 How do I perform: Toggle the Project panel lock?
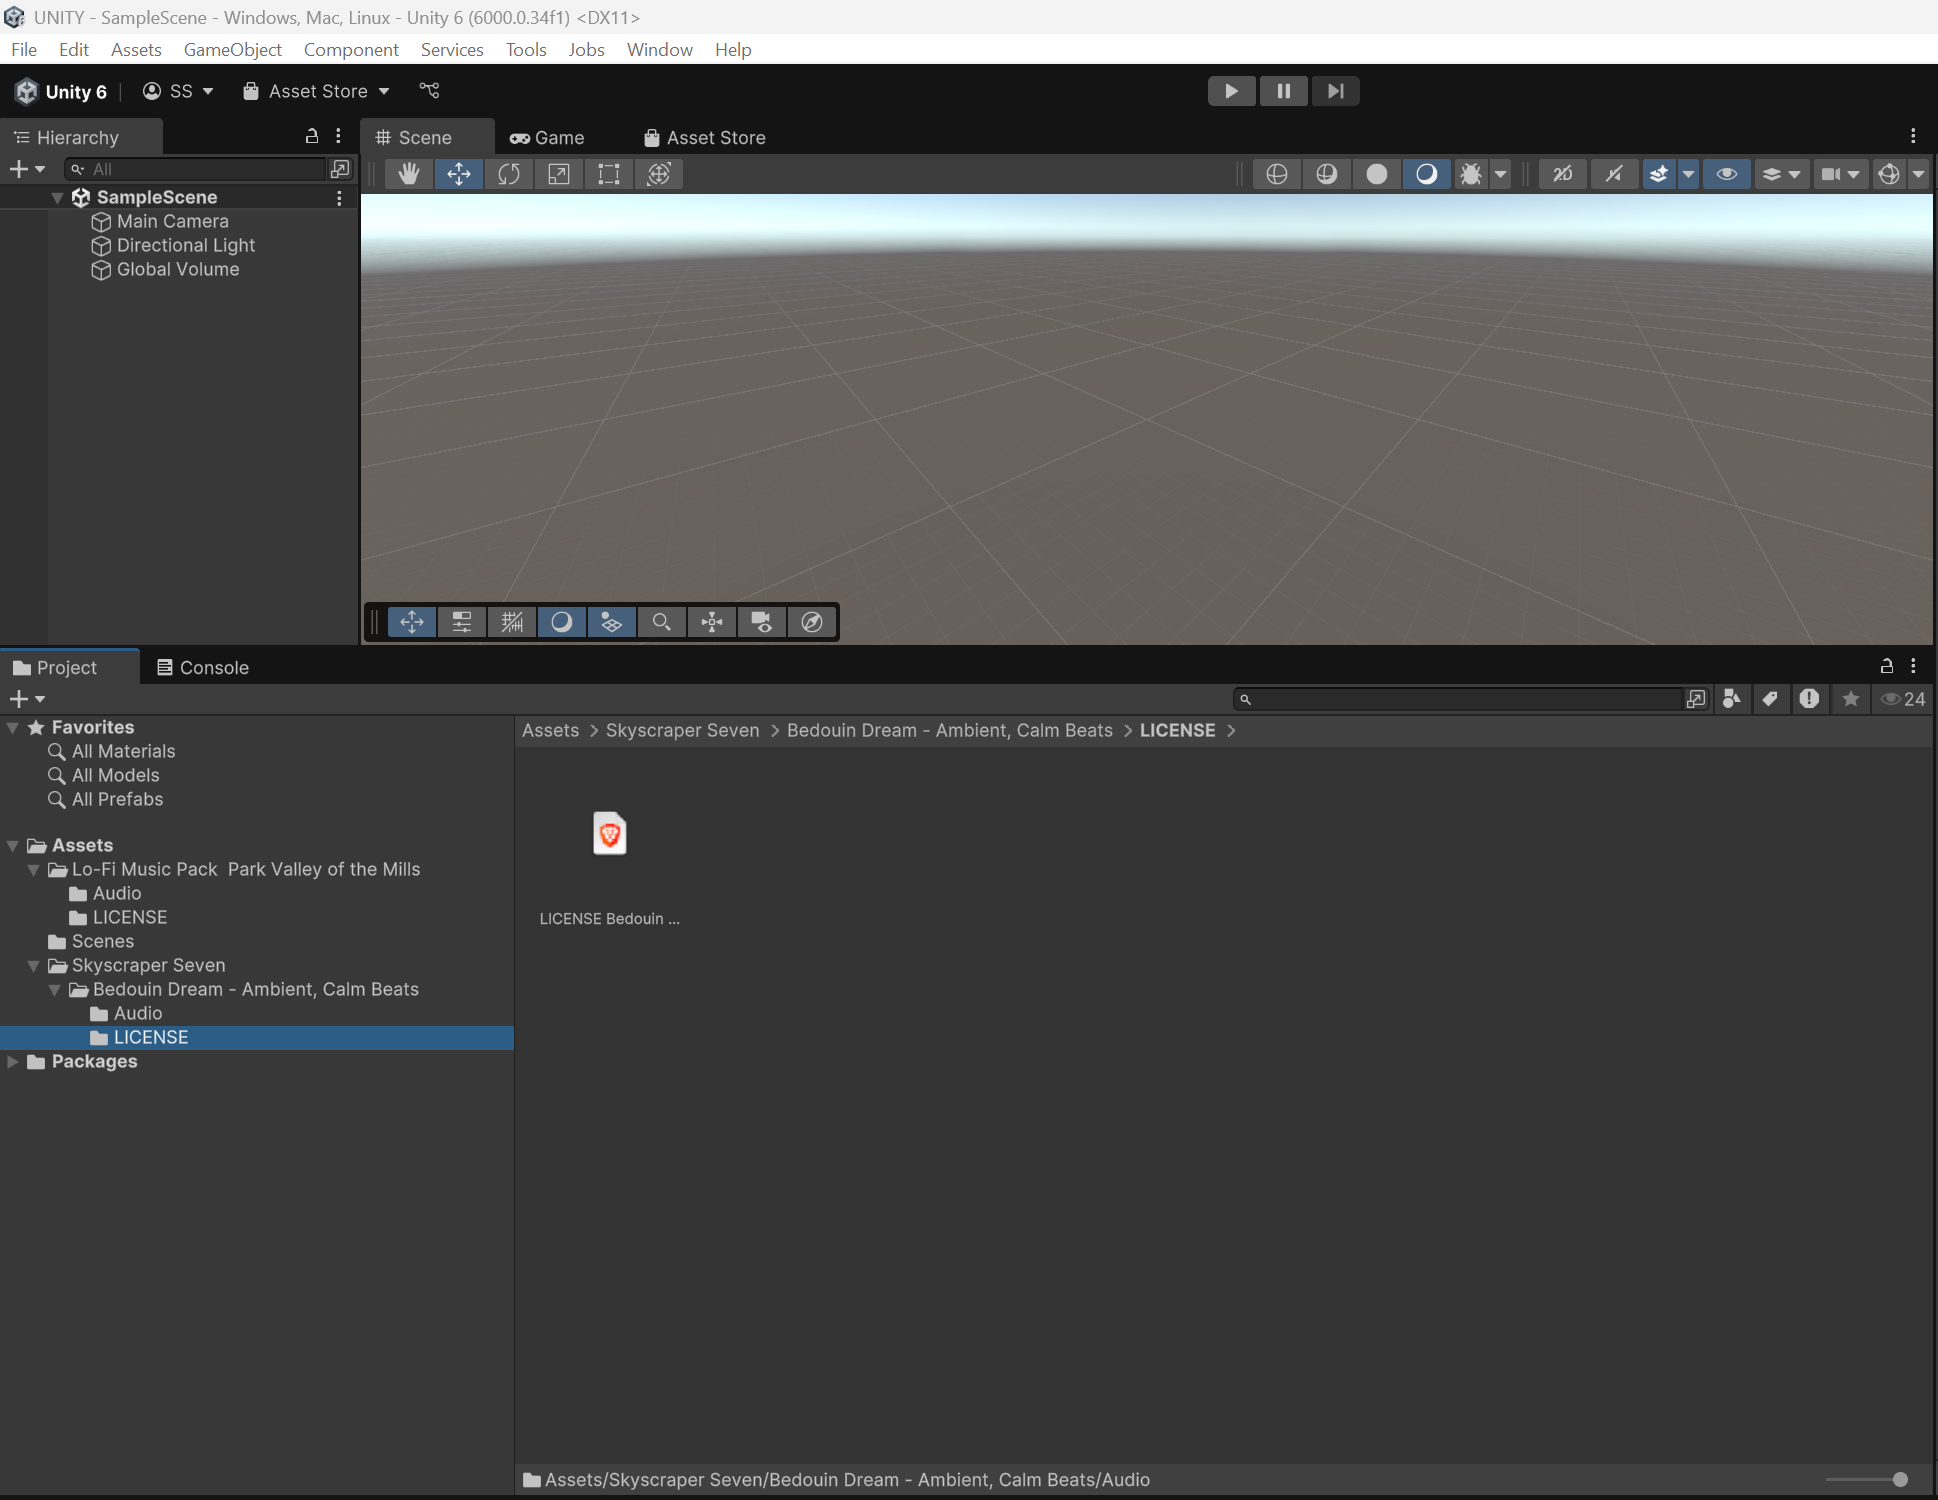(x=1887, y=666)
